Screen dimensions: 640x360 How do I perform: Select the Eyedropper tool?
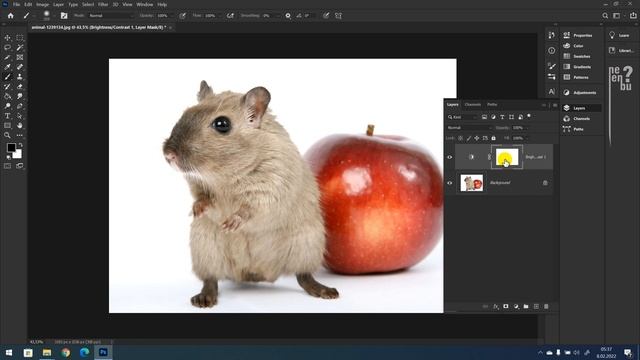(7, 67)
